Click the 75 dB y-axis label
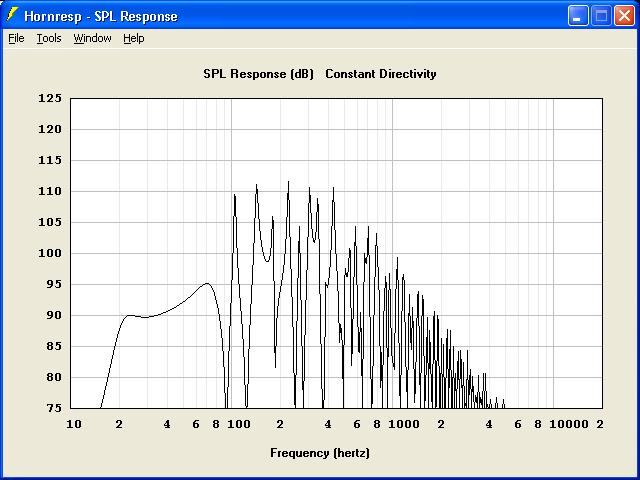 click(54, 409)
